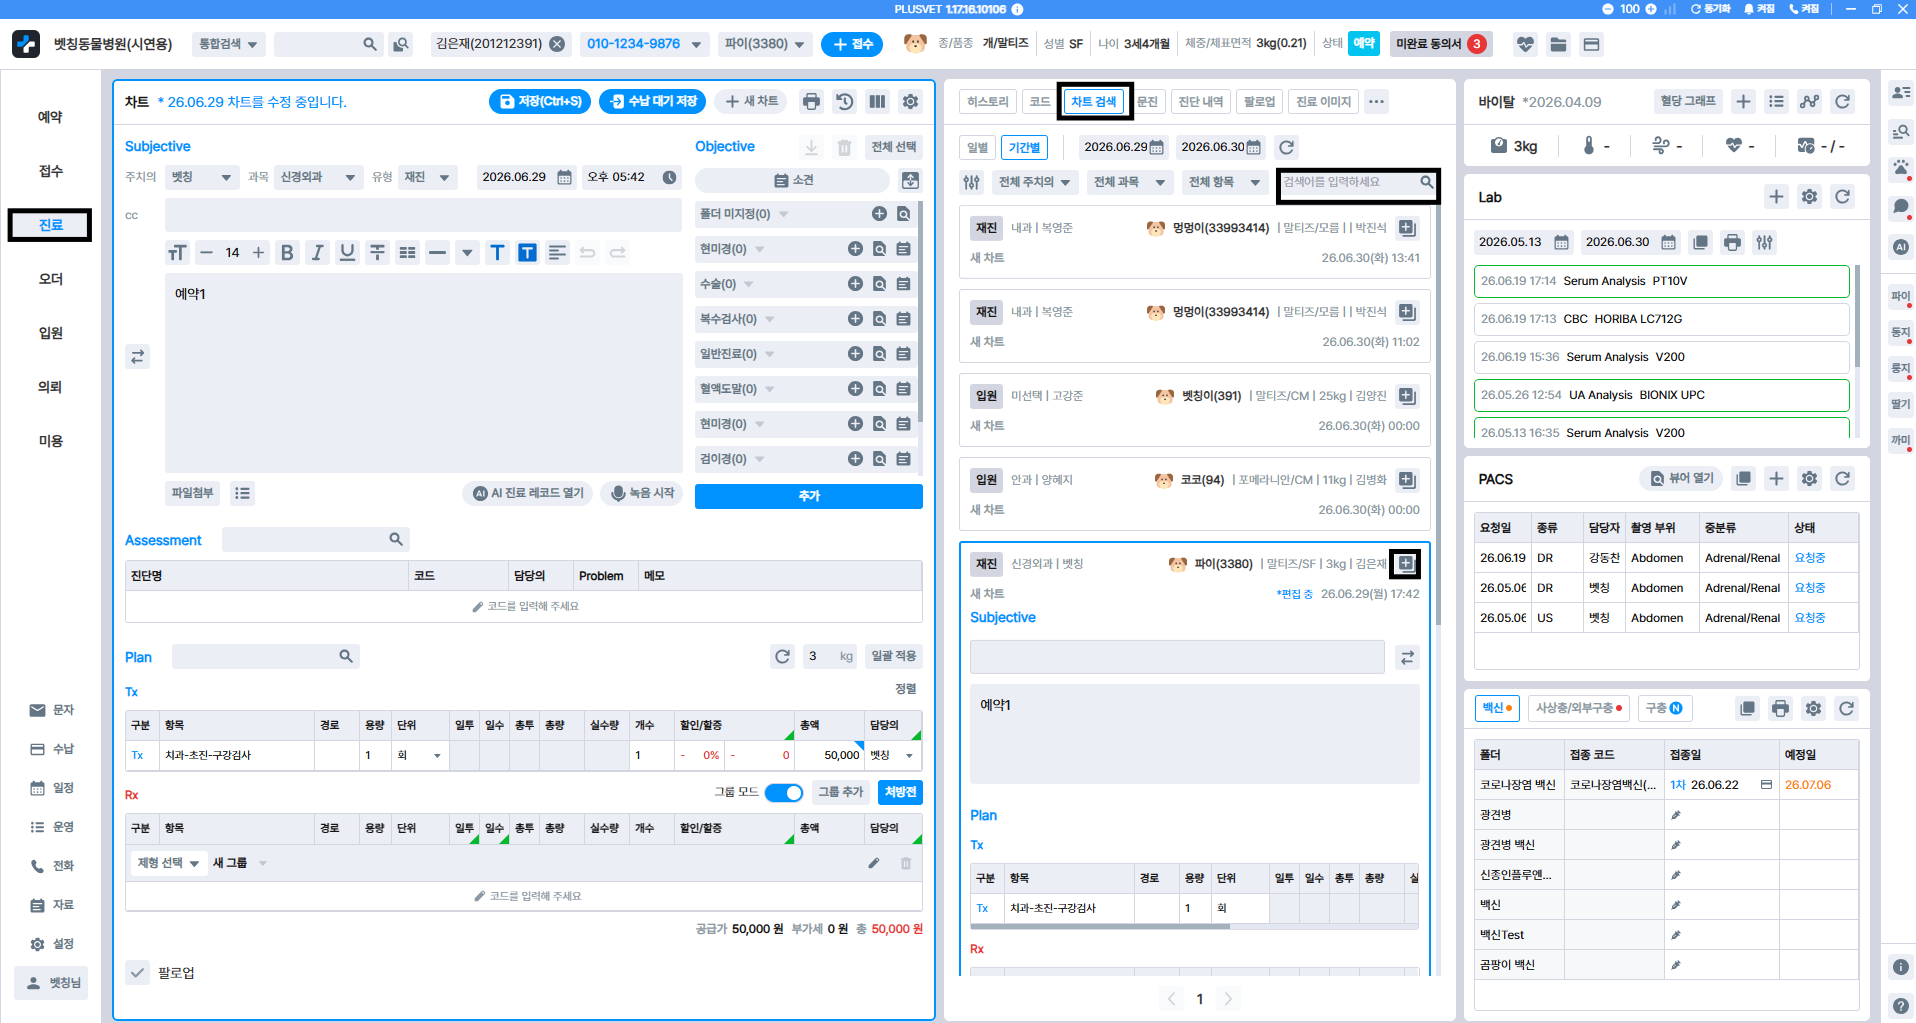Open the 혈당 그래프 button in 바이탈

(x=1688, y=101)
